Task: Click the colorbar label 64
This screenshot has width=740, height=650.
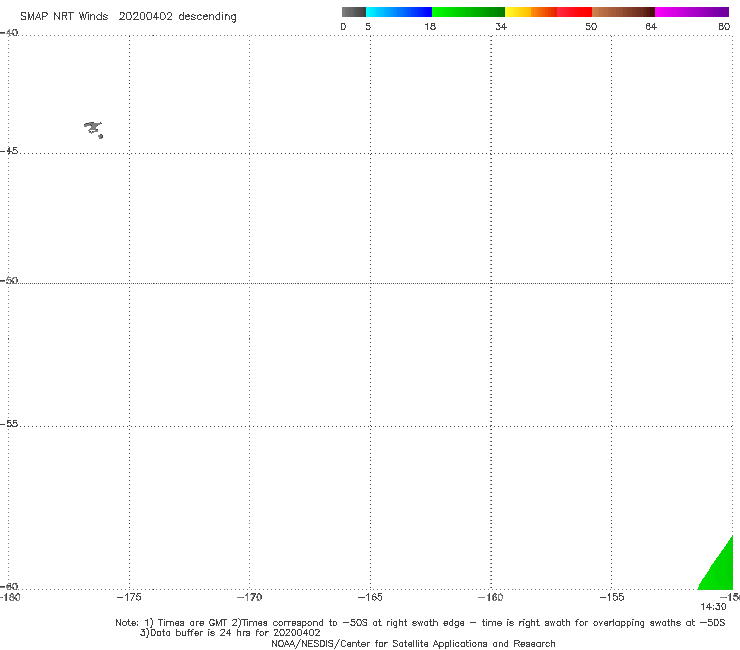Action: (651, 26)
